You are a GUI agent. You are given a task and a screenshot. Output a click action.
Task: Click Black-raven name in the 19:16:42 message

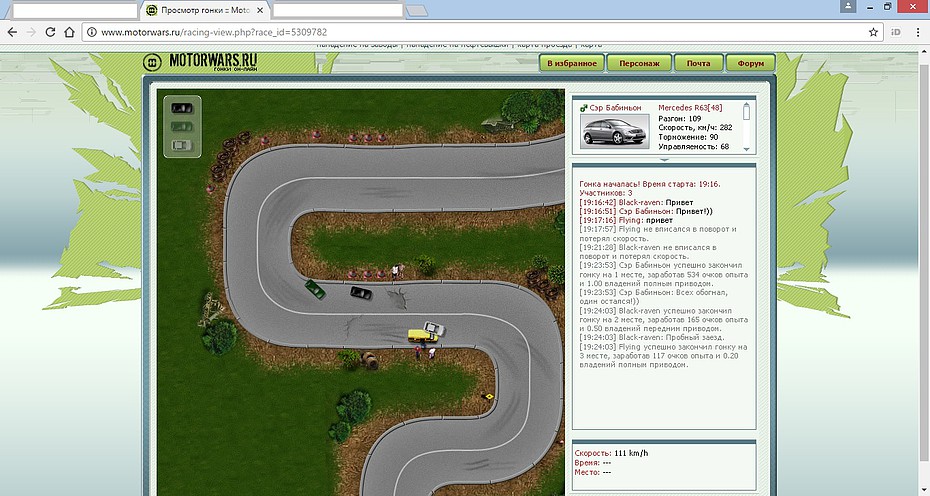[x=639, y=202]
